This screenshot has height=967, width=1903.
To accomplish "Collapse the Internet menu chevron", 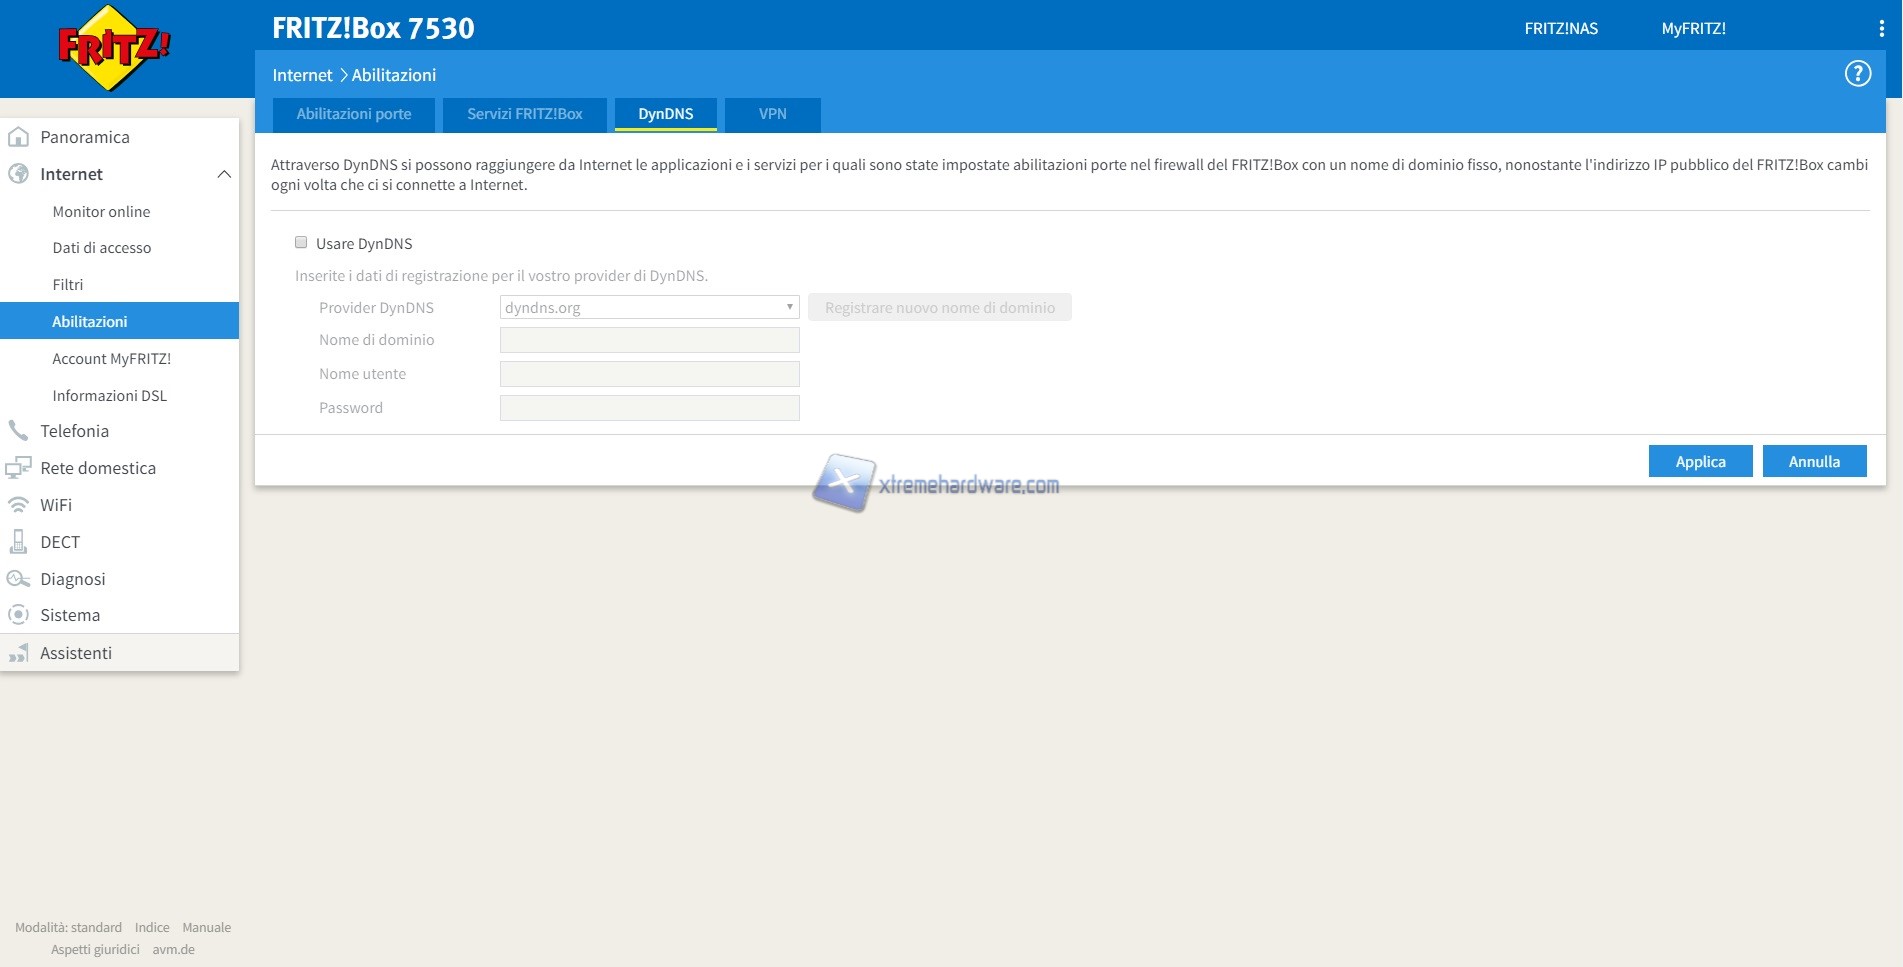I will [x=224, y=174].
